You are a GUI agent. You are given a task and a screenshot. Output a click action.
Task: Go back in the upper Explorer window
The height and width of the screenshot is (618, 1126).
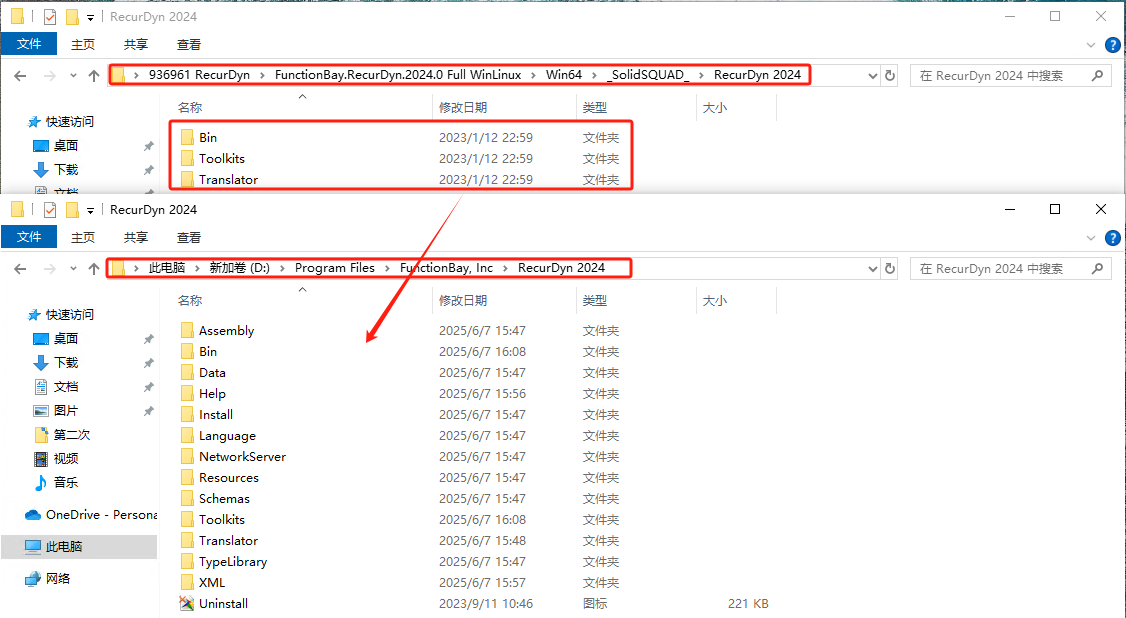(x=20, y=75)
